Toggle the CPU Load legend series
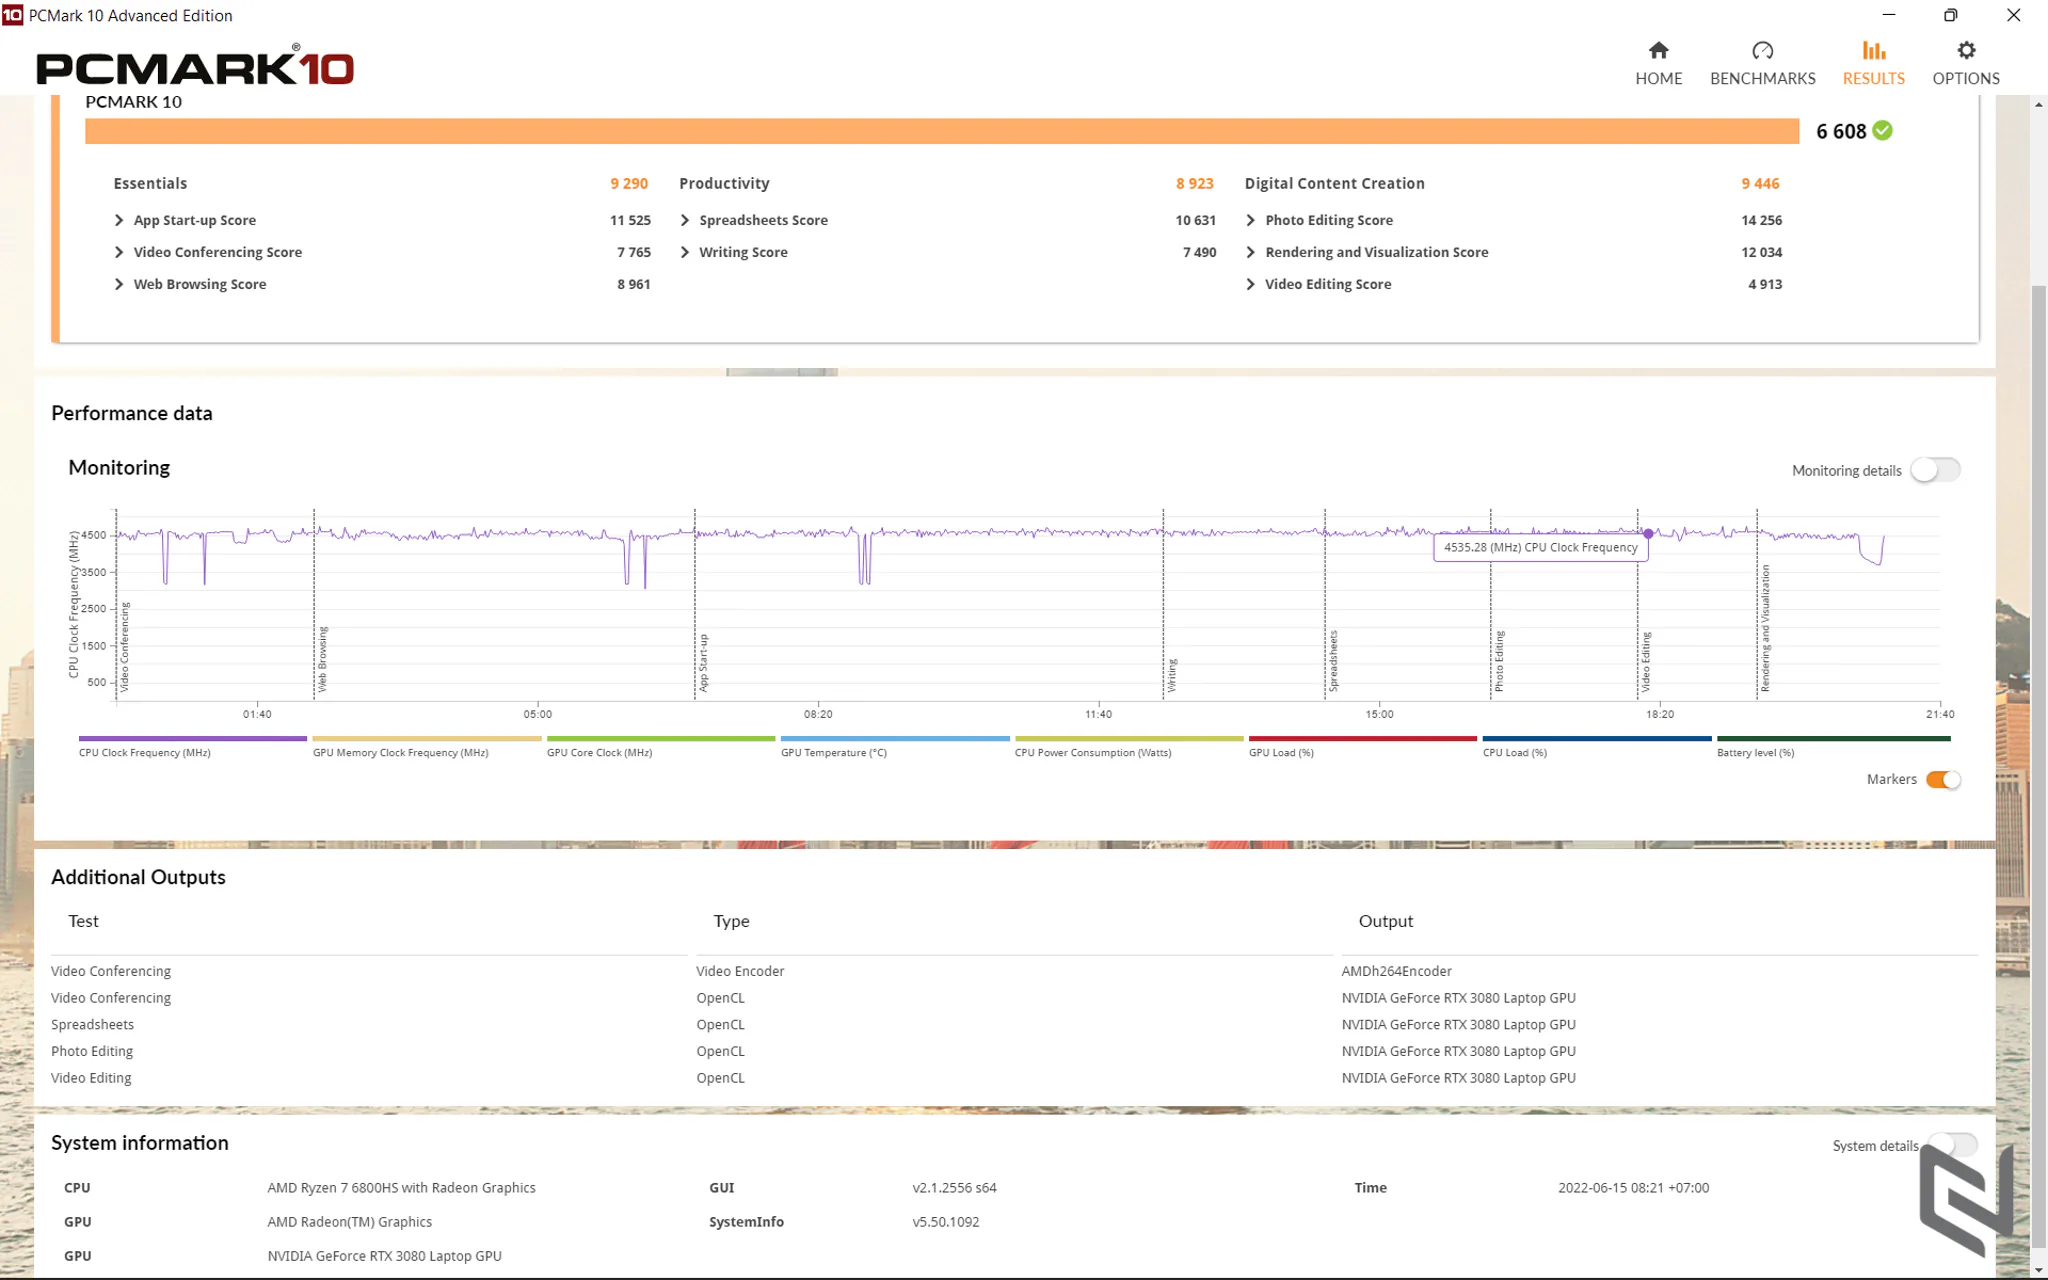 pos(1597,746)
